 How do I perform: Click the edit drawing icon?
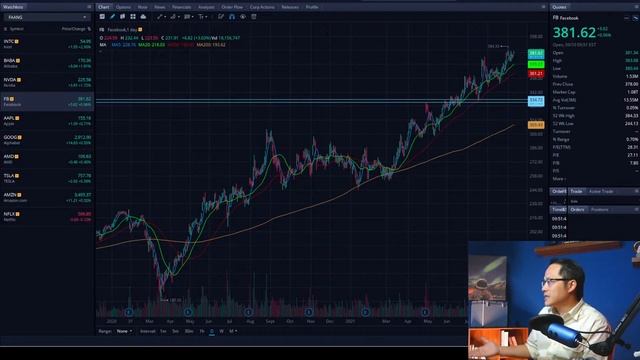[x=221, y=17]
